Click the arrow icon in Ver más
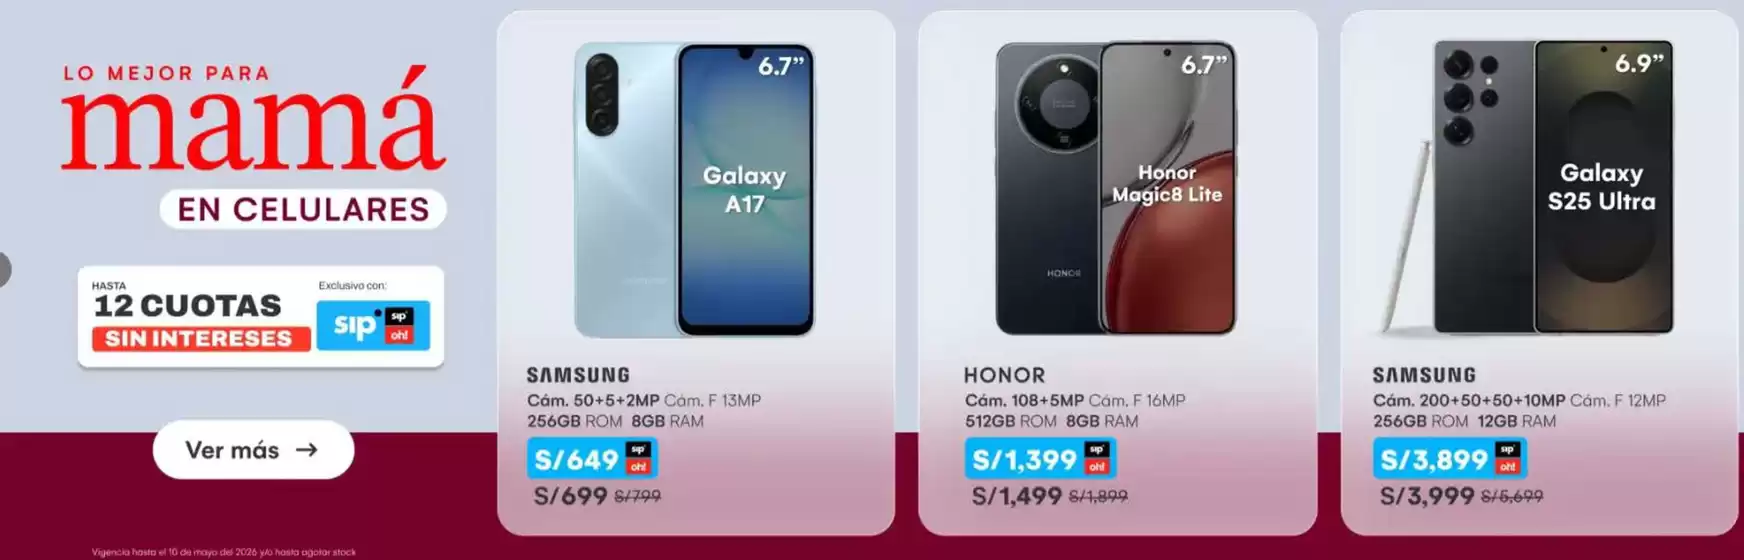The width and height of the screenshot is (1744, 560). click(307, 450)
